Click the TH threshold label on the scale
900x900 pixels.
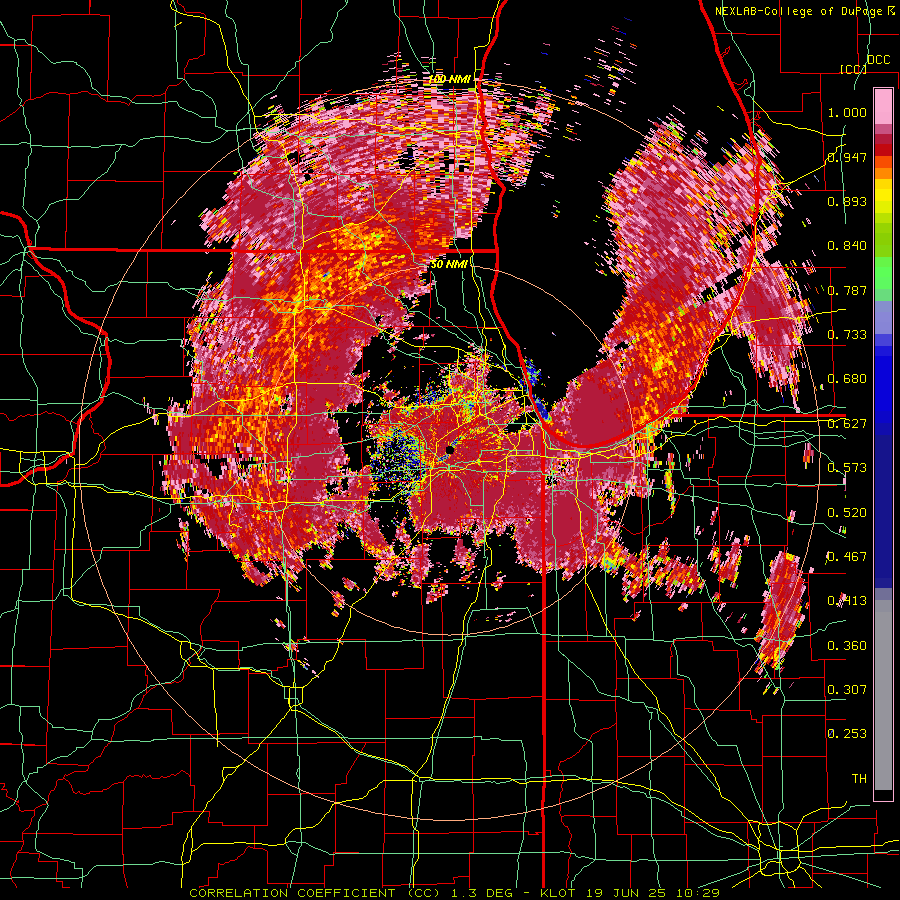click(x=859, y=779)
